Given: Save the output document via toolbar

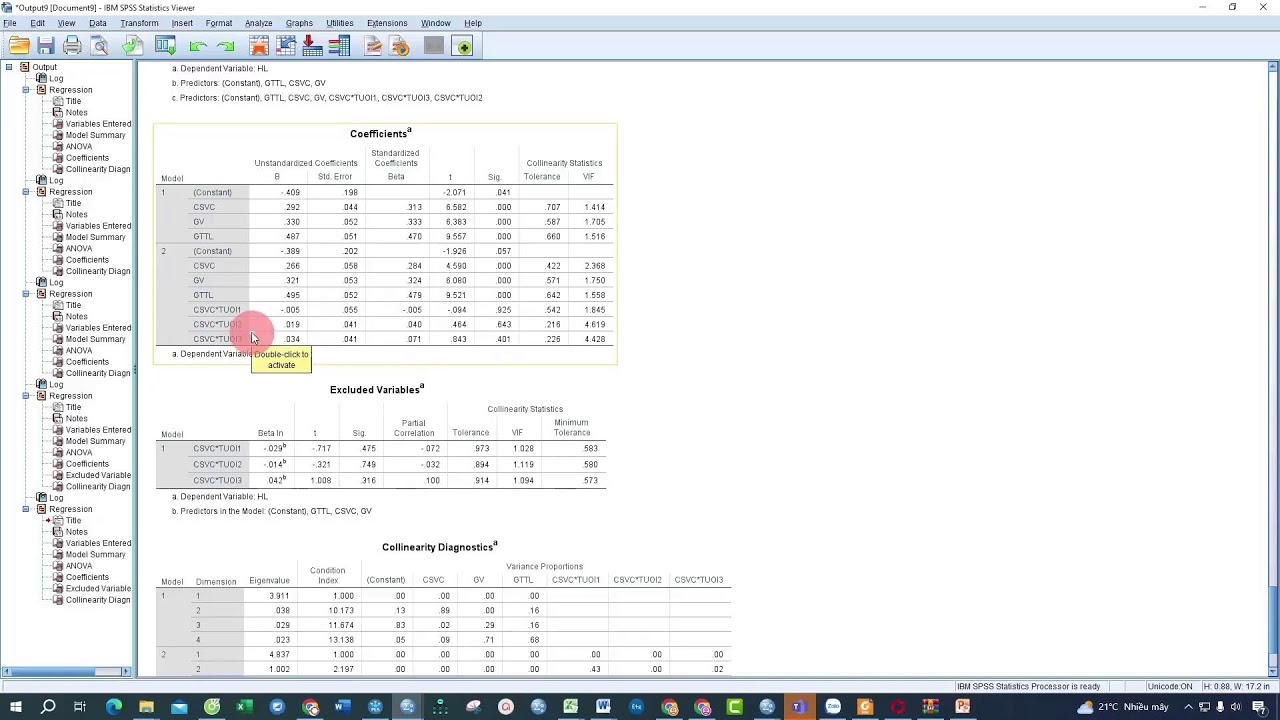Looking at the screenshot, I should click(x=46, y=46).
